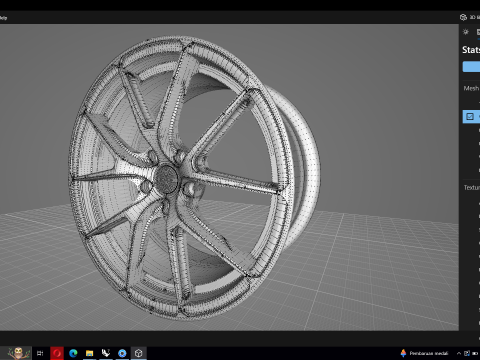This screenshot has height=360, width=480.
Task: Open the Help menu
Action: coord(3,18)
